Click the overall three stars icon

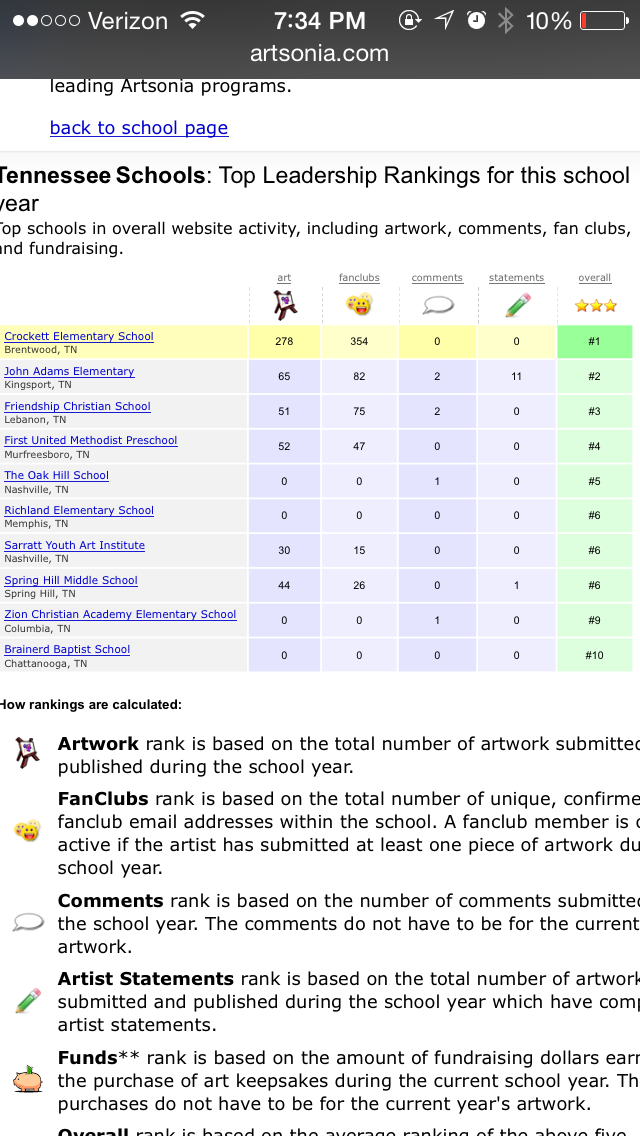[x=595, y=306]
